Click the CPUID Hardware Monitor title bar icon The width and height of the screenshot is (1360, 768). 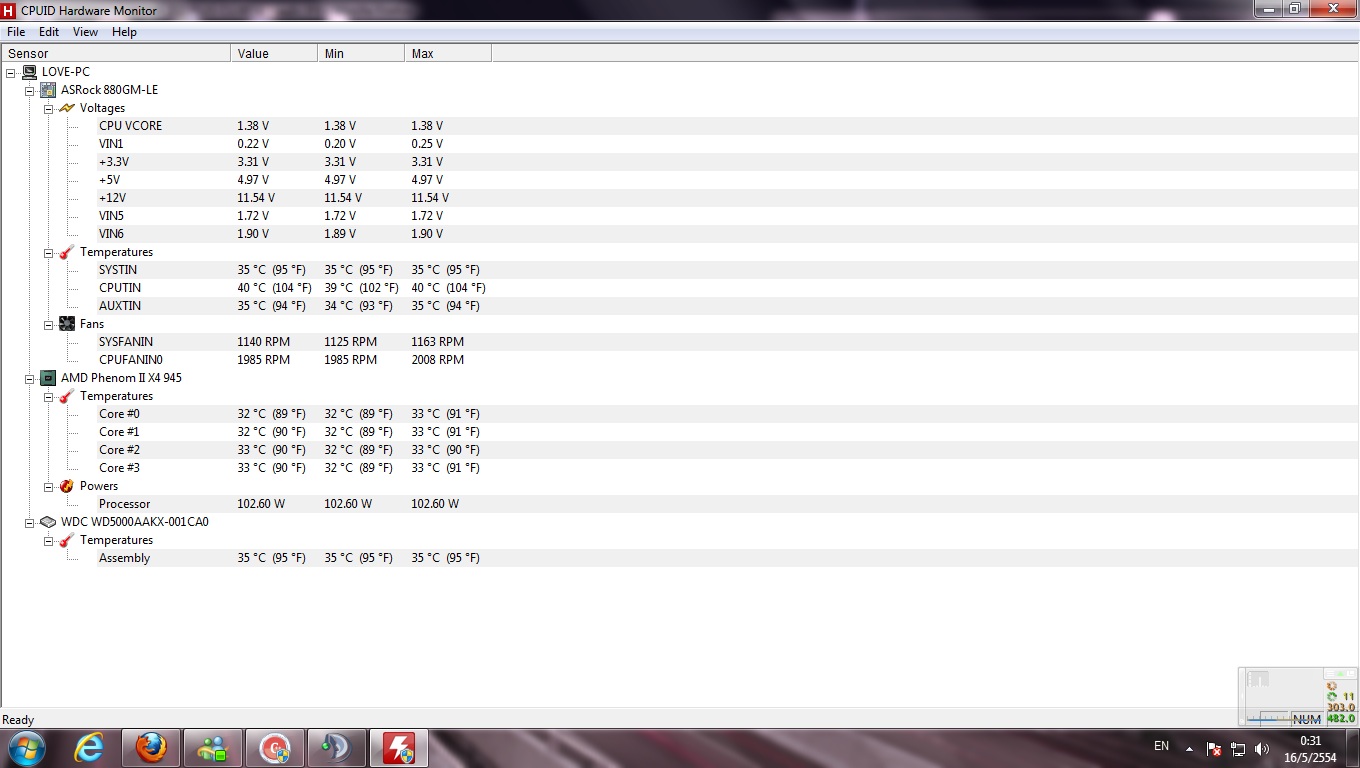[x=9, y=10]
